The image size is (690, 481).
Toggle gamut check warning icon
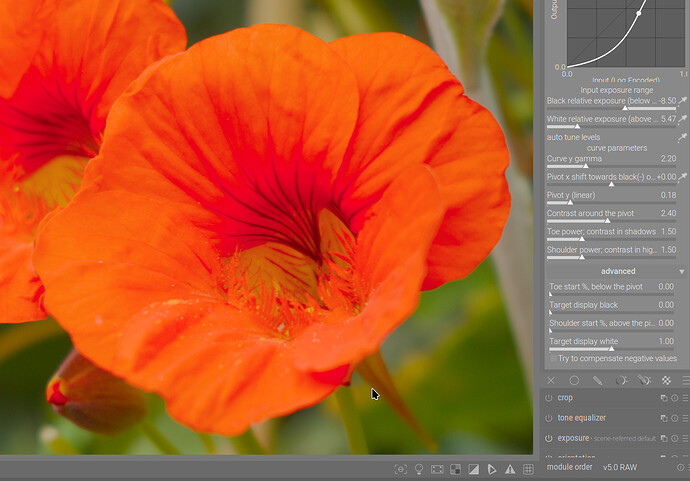509,468
